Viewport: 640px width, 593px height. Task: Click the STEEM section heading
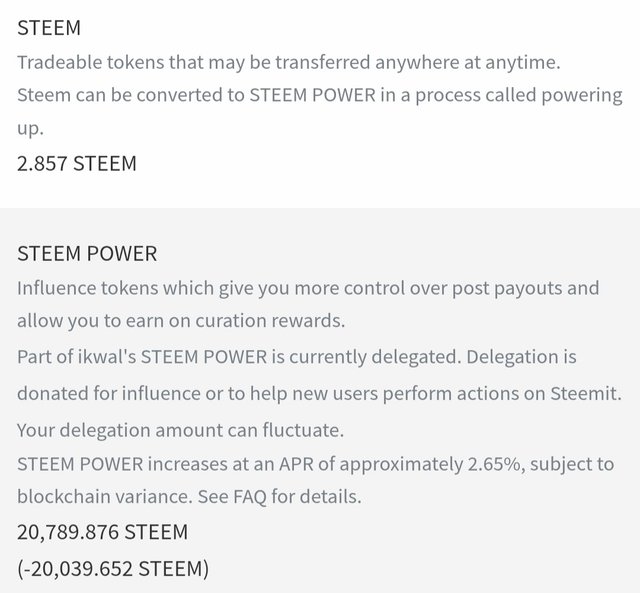(49, 29)
